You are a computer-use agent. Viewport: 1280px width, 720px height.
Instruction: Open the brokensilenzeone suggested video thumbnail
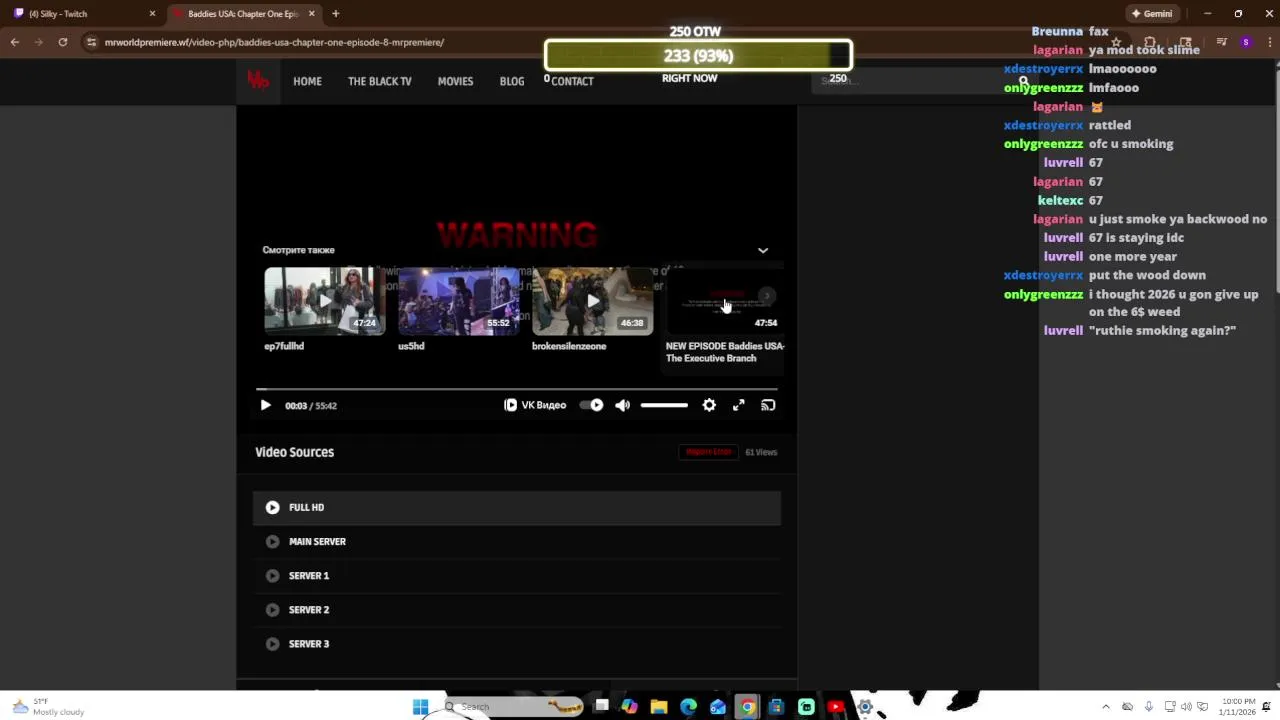coord(592,300)
